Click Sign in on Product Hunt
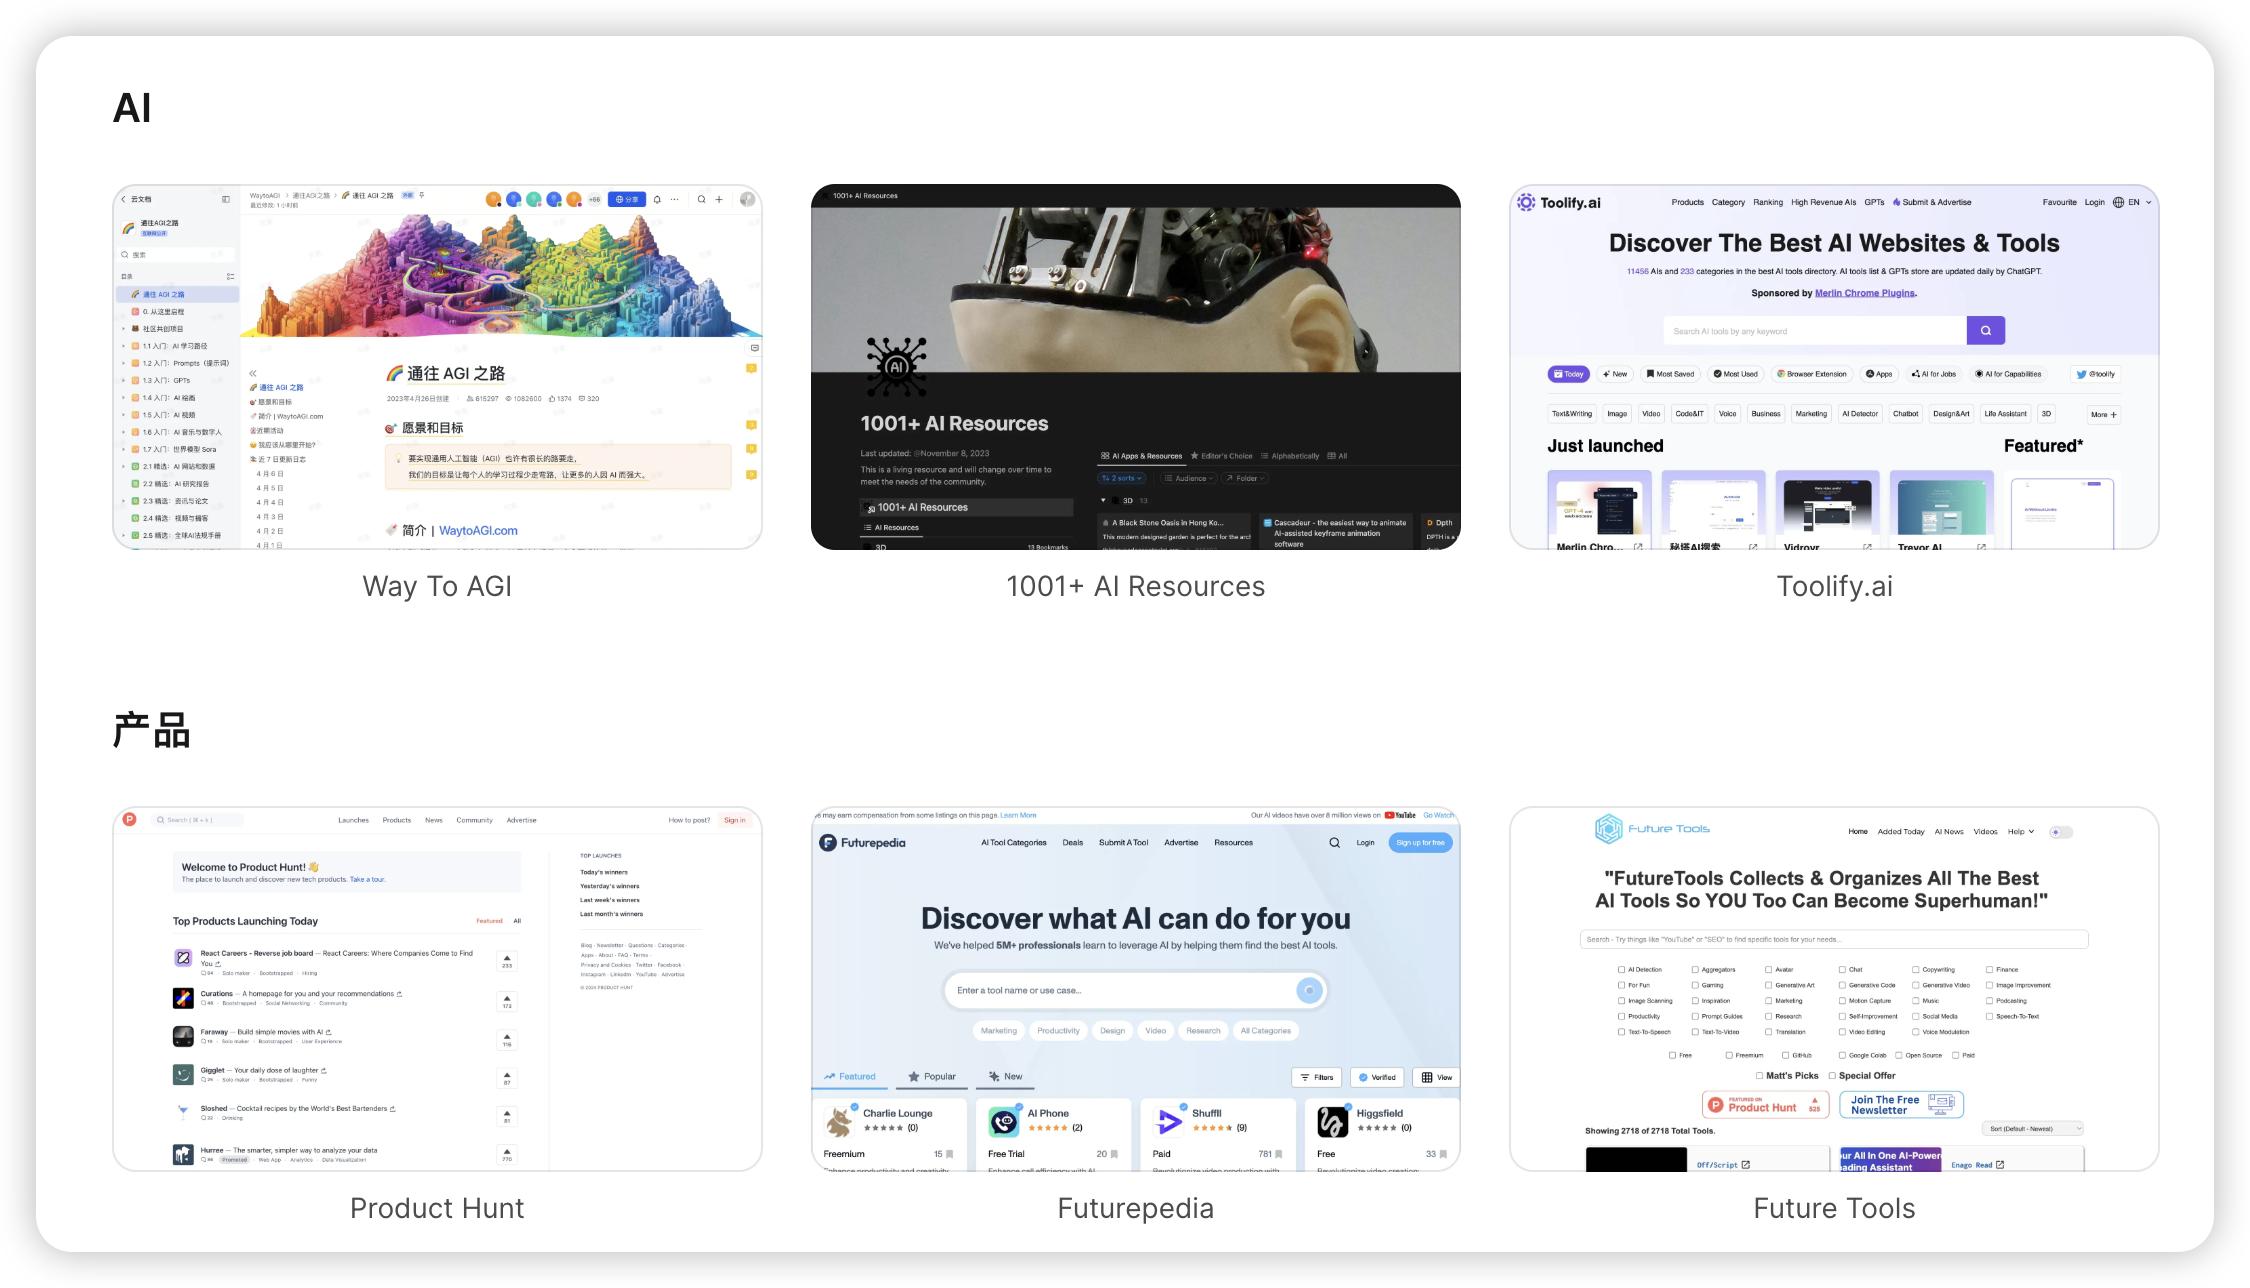 tap(734, 820)
